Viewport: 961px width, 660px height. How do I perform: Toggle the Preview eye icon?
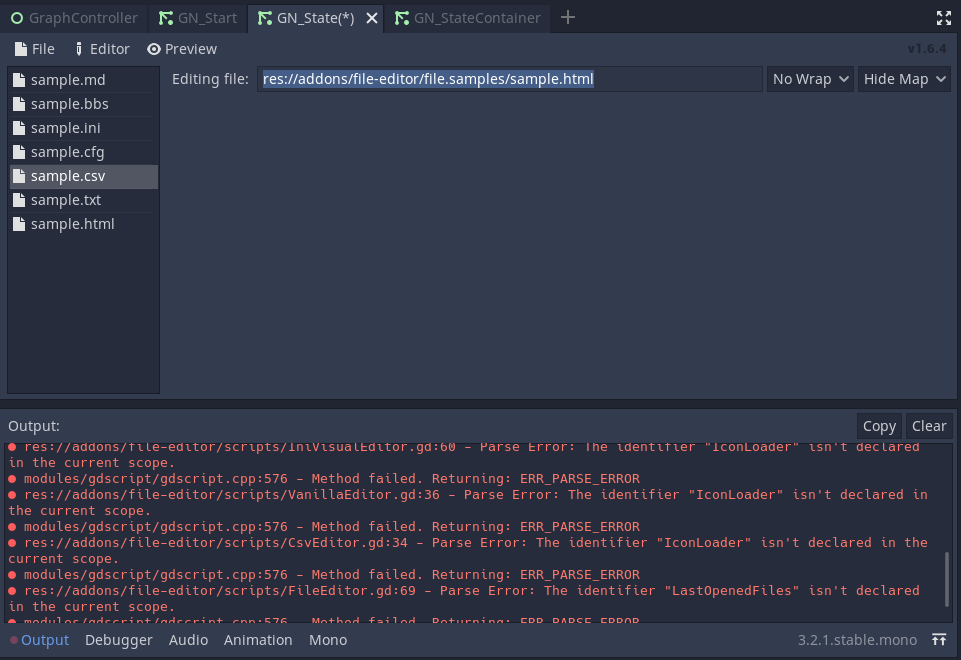click(153, 48)
